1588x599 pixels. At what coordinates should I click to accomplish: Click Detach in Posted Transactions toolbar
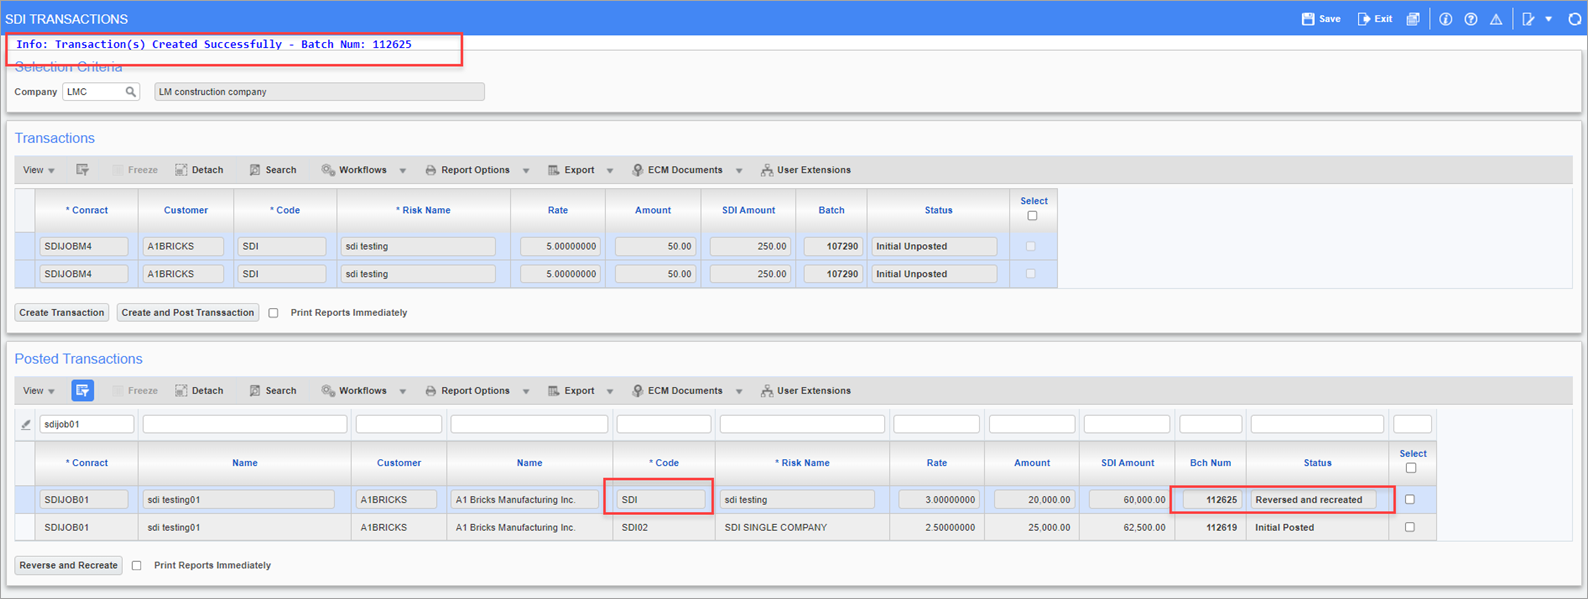(199, 391)
